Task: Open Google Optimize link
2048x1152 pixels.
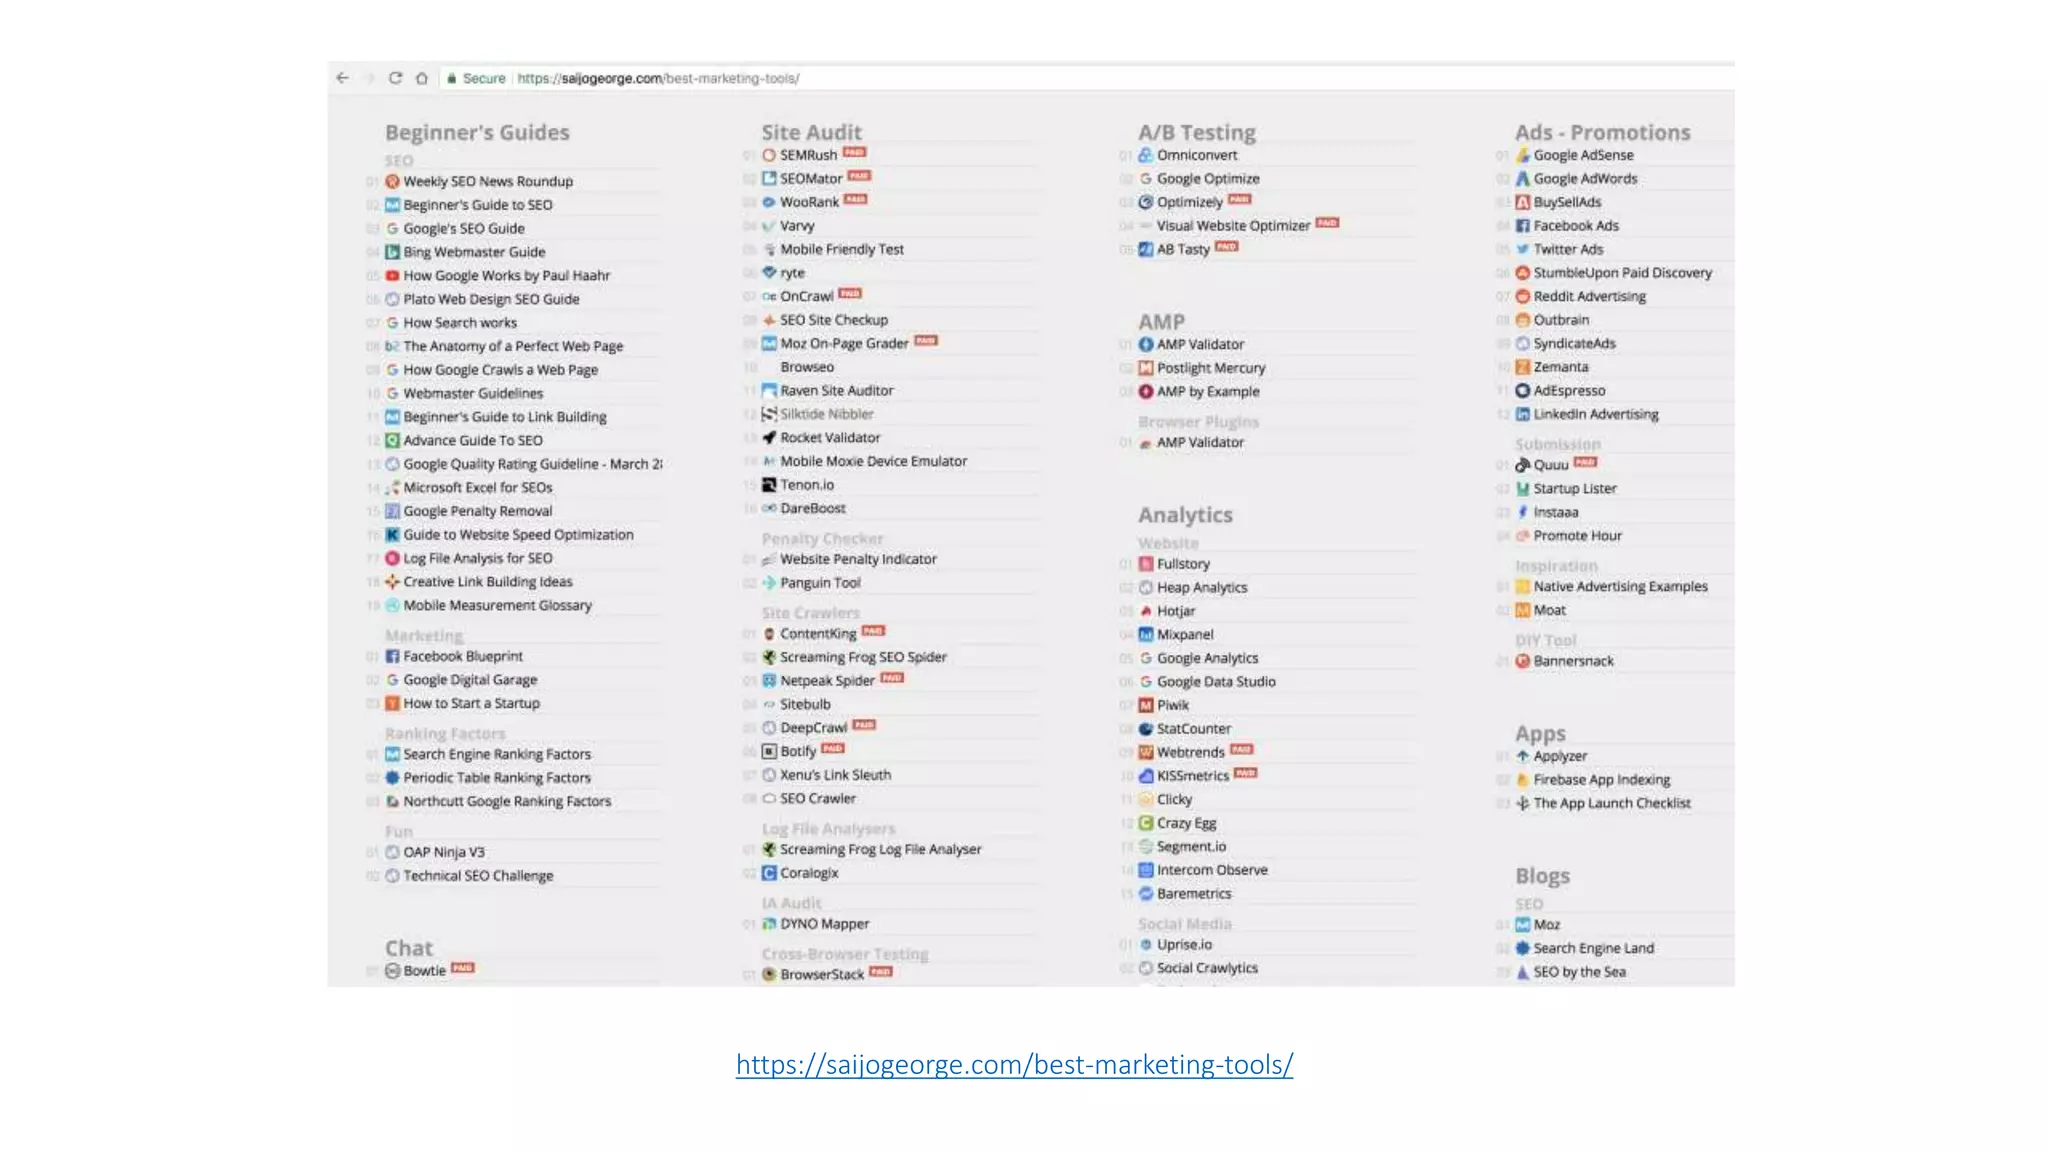Action: [x=1208, y=179]
